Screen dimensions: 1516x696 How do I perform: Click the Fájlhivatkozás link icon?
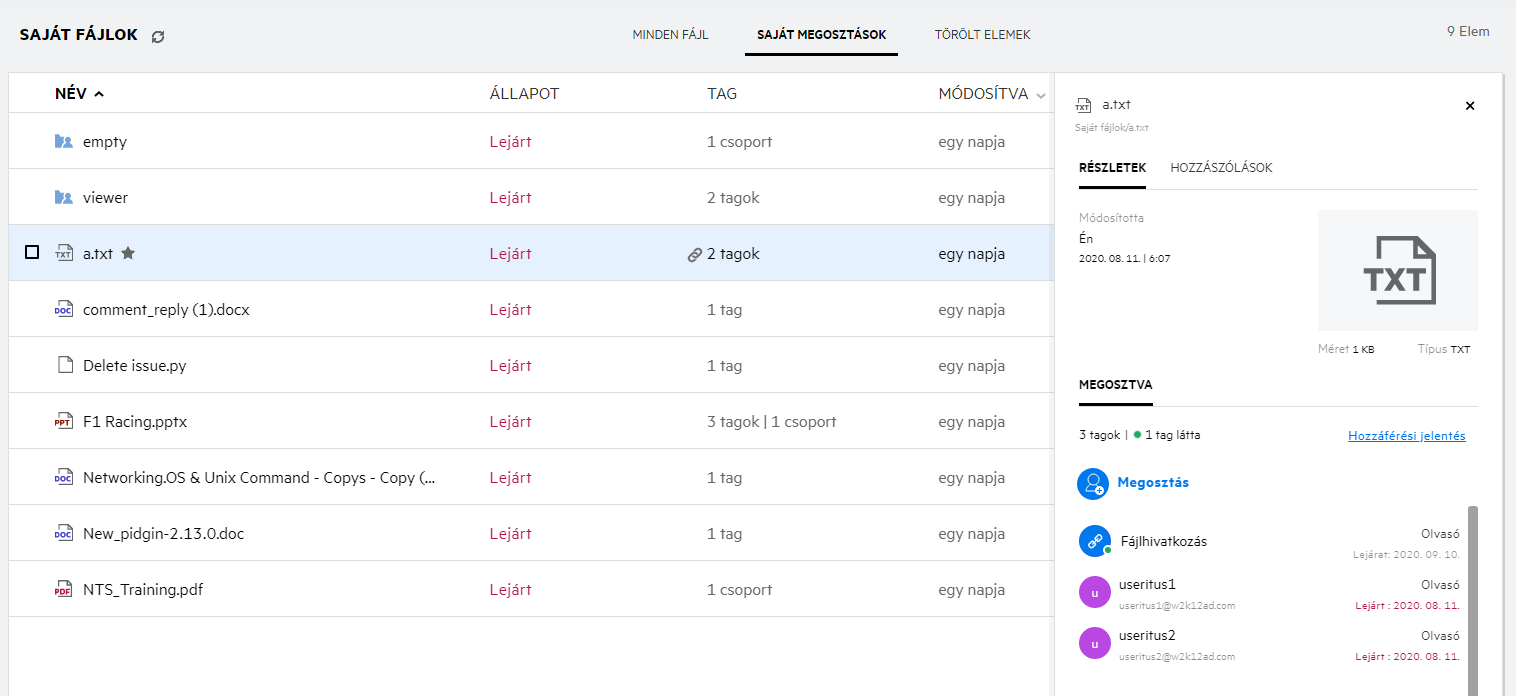[1094, 541]
